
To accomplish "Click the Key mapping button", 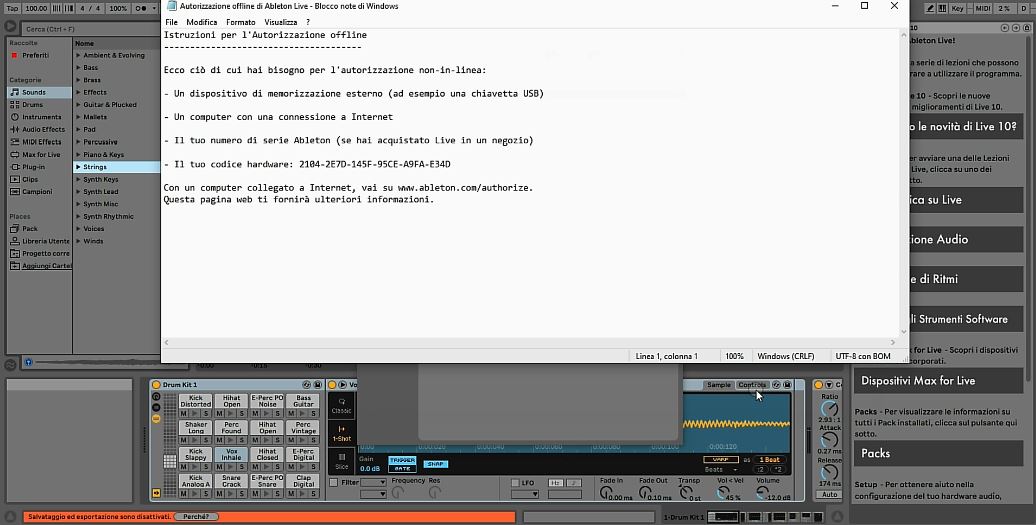I will coord(957,9).
